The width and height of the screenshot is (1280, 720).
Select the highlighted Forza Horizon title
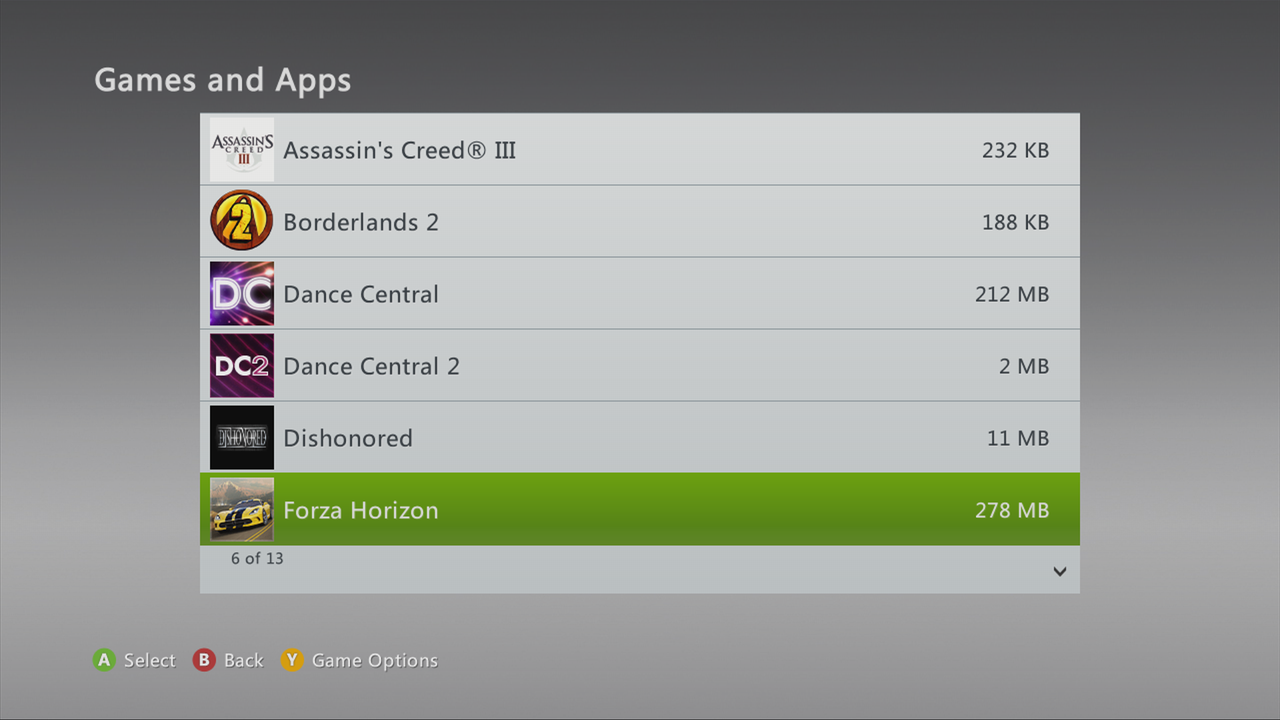point(361,510)
